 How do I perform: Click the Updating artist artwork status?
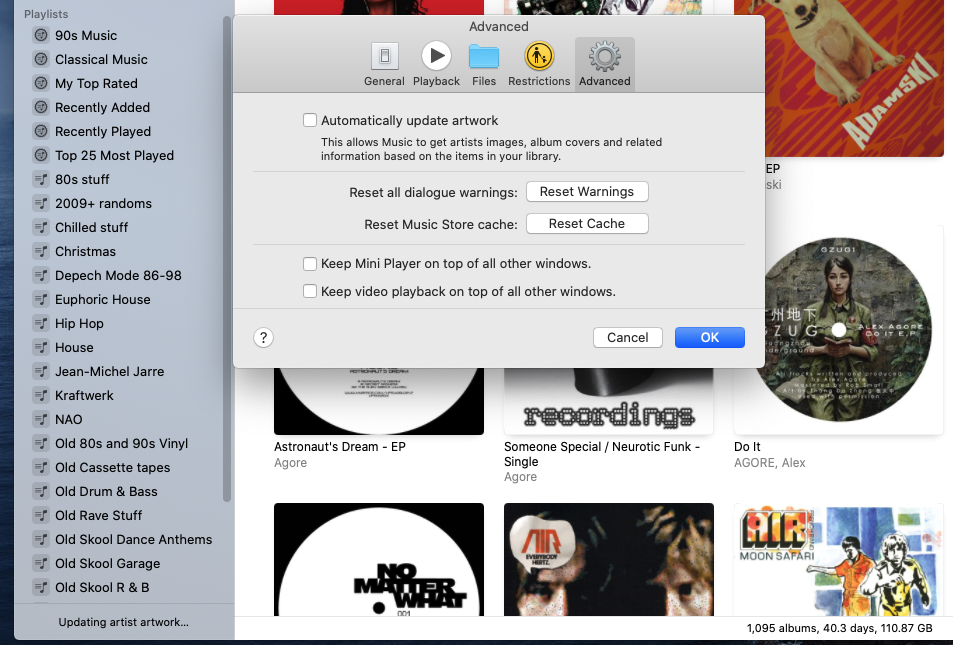[x=123, y=622]
